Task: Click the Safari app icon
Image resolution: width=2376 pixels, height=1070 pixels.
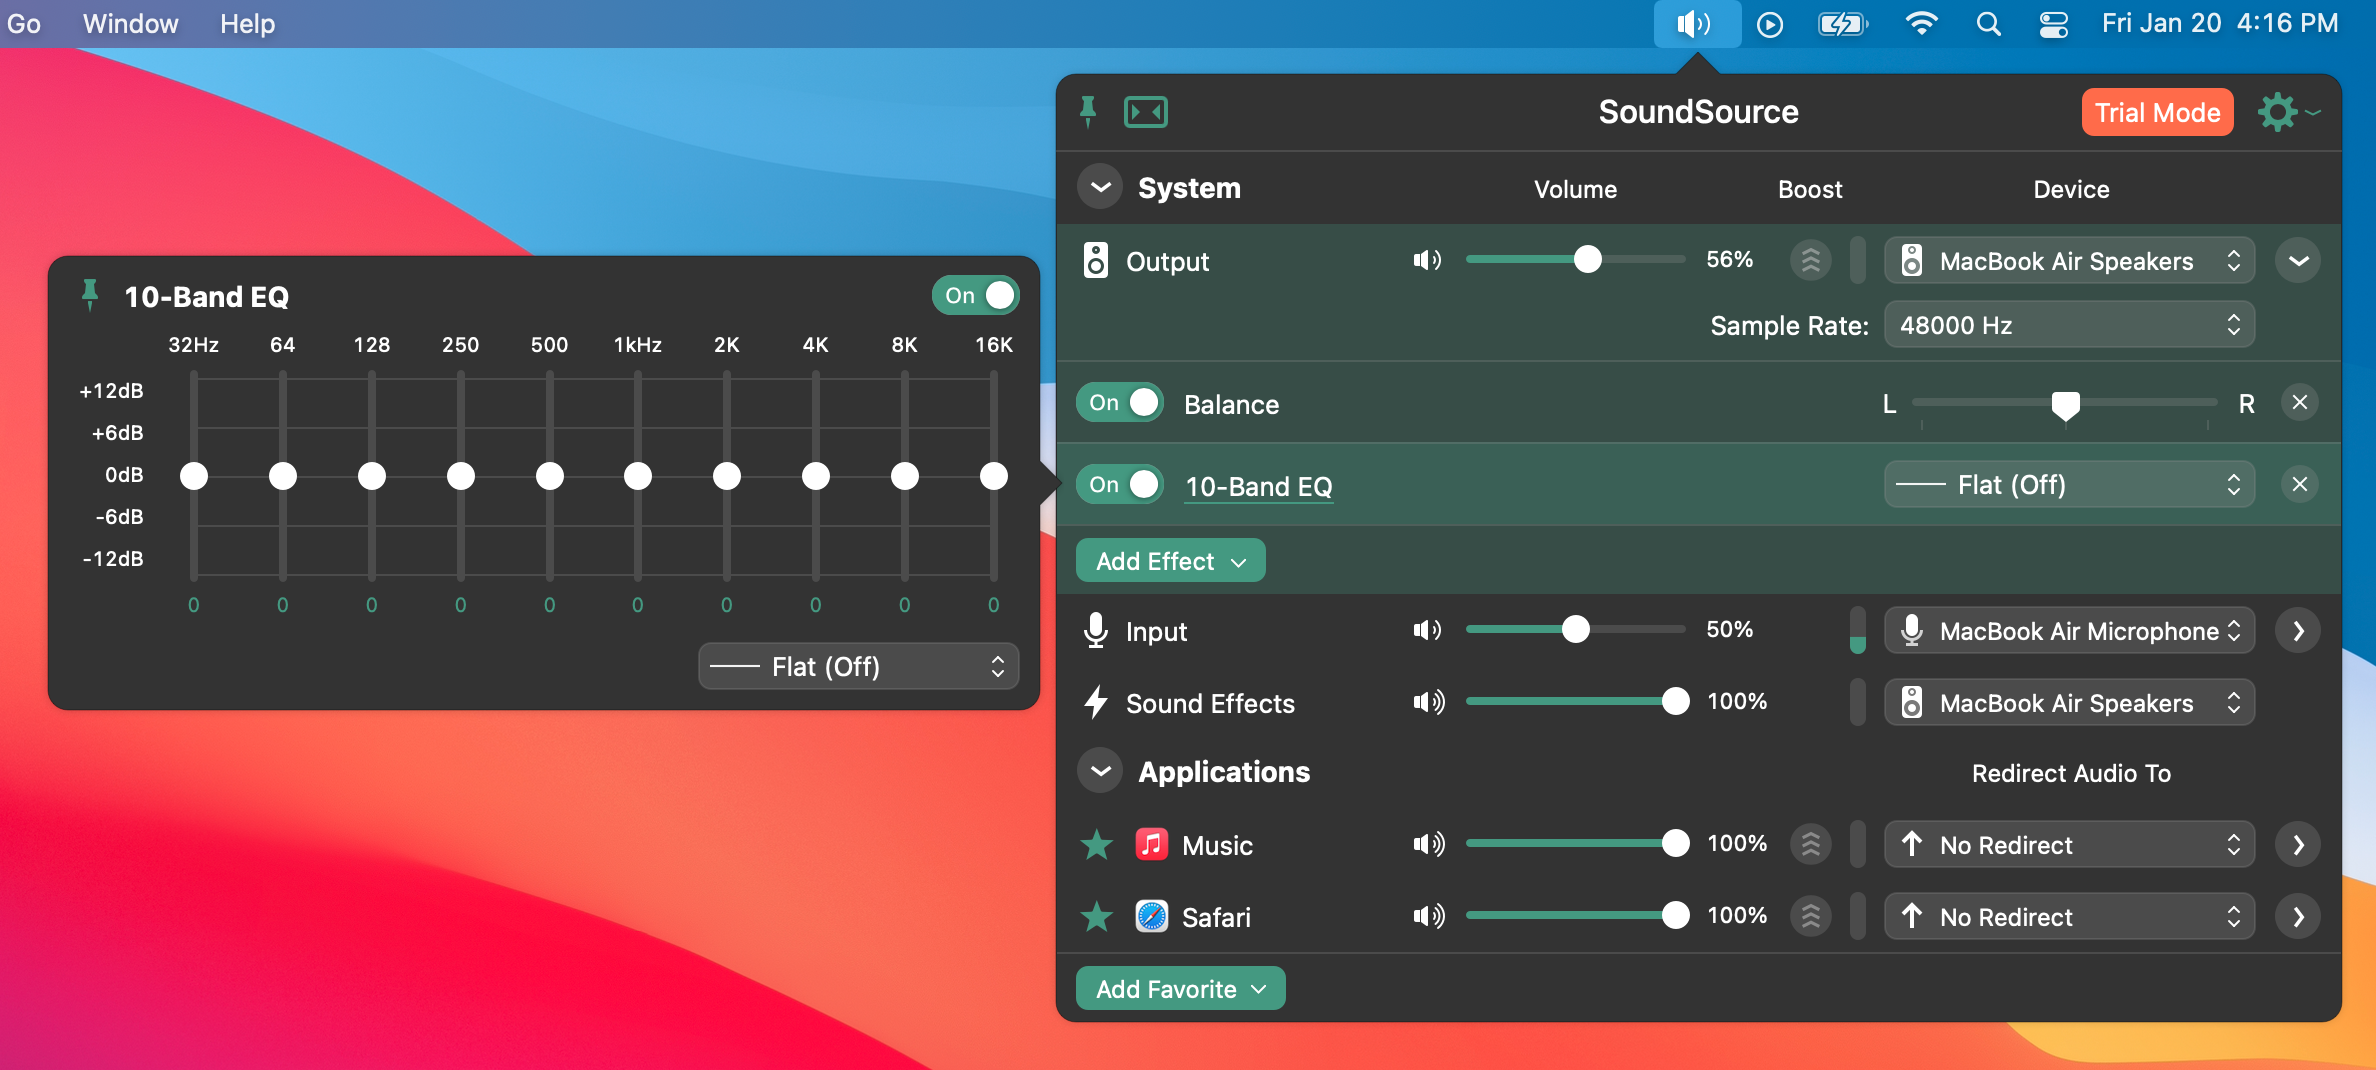Action: point(1152,916)
